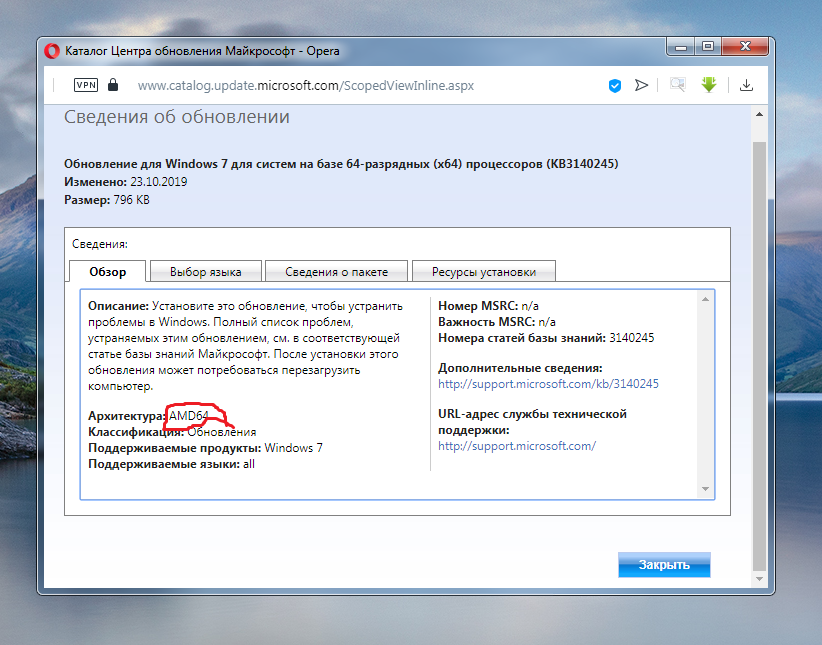Click the AMD64 architecture value
The width and height of the screenshot is (822, 645).
189,416
